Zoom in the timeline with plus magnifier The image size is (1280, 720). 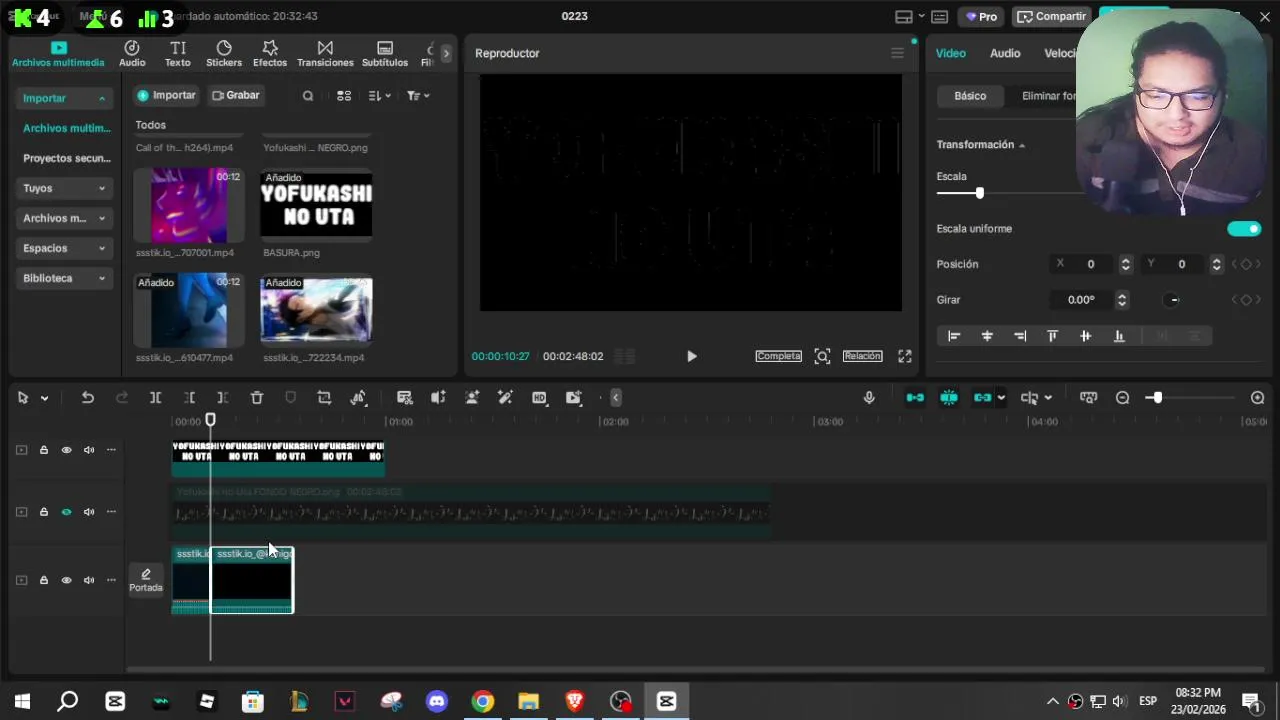pyautogui.click(x=1257, y=398)
